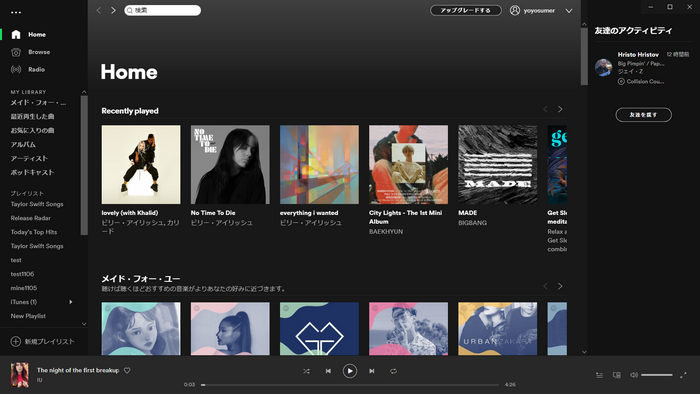The image size is (700, 394).
Task: Save song with the heart icon
Action: (127, 370)
